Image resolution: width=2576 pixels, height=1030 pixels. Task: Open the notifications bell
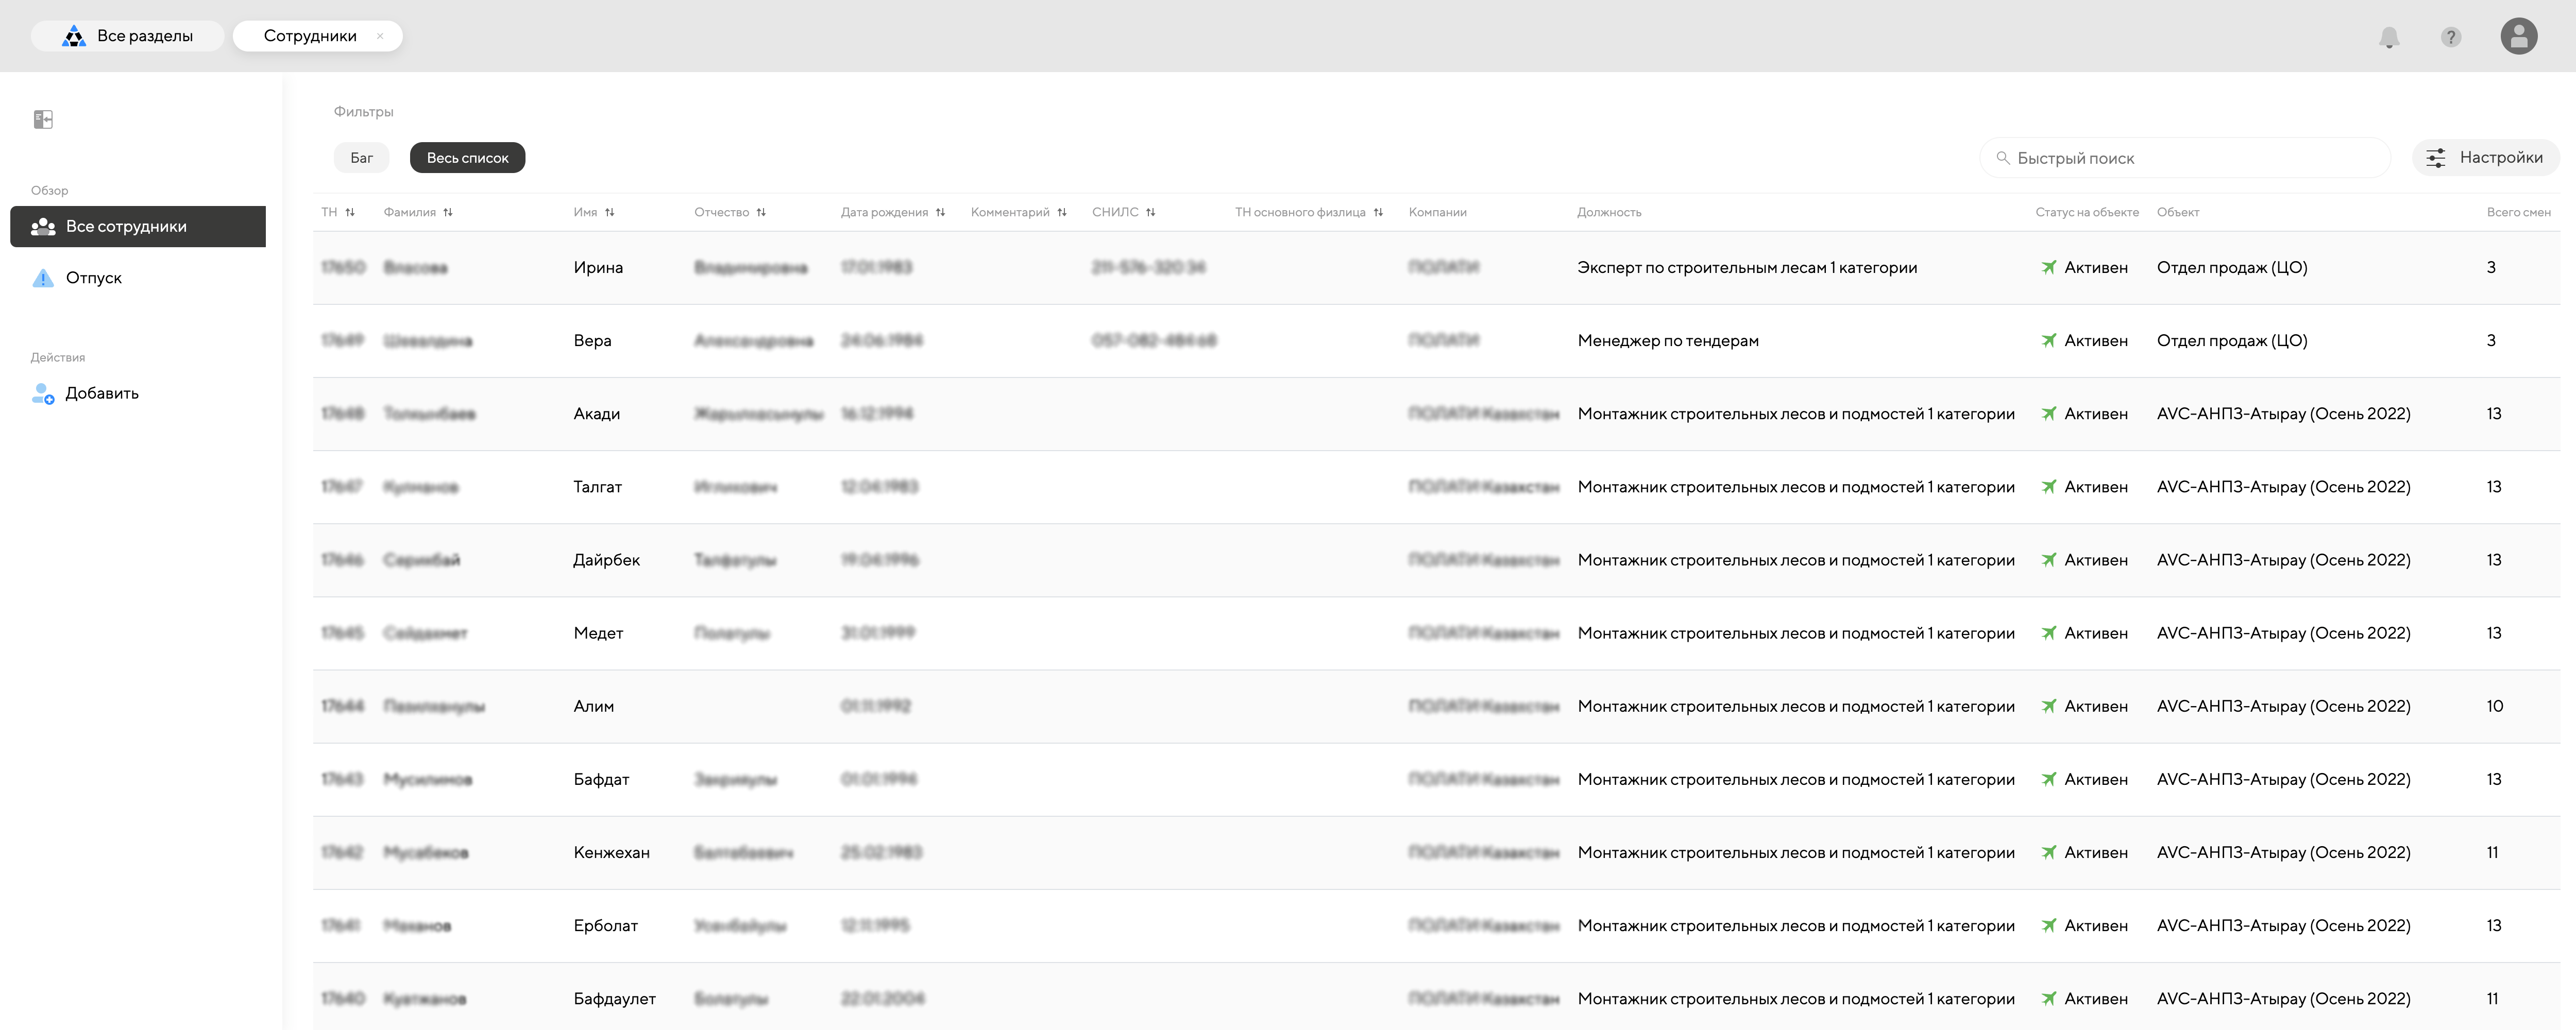2389,37
